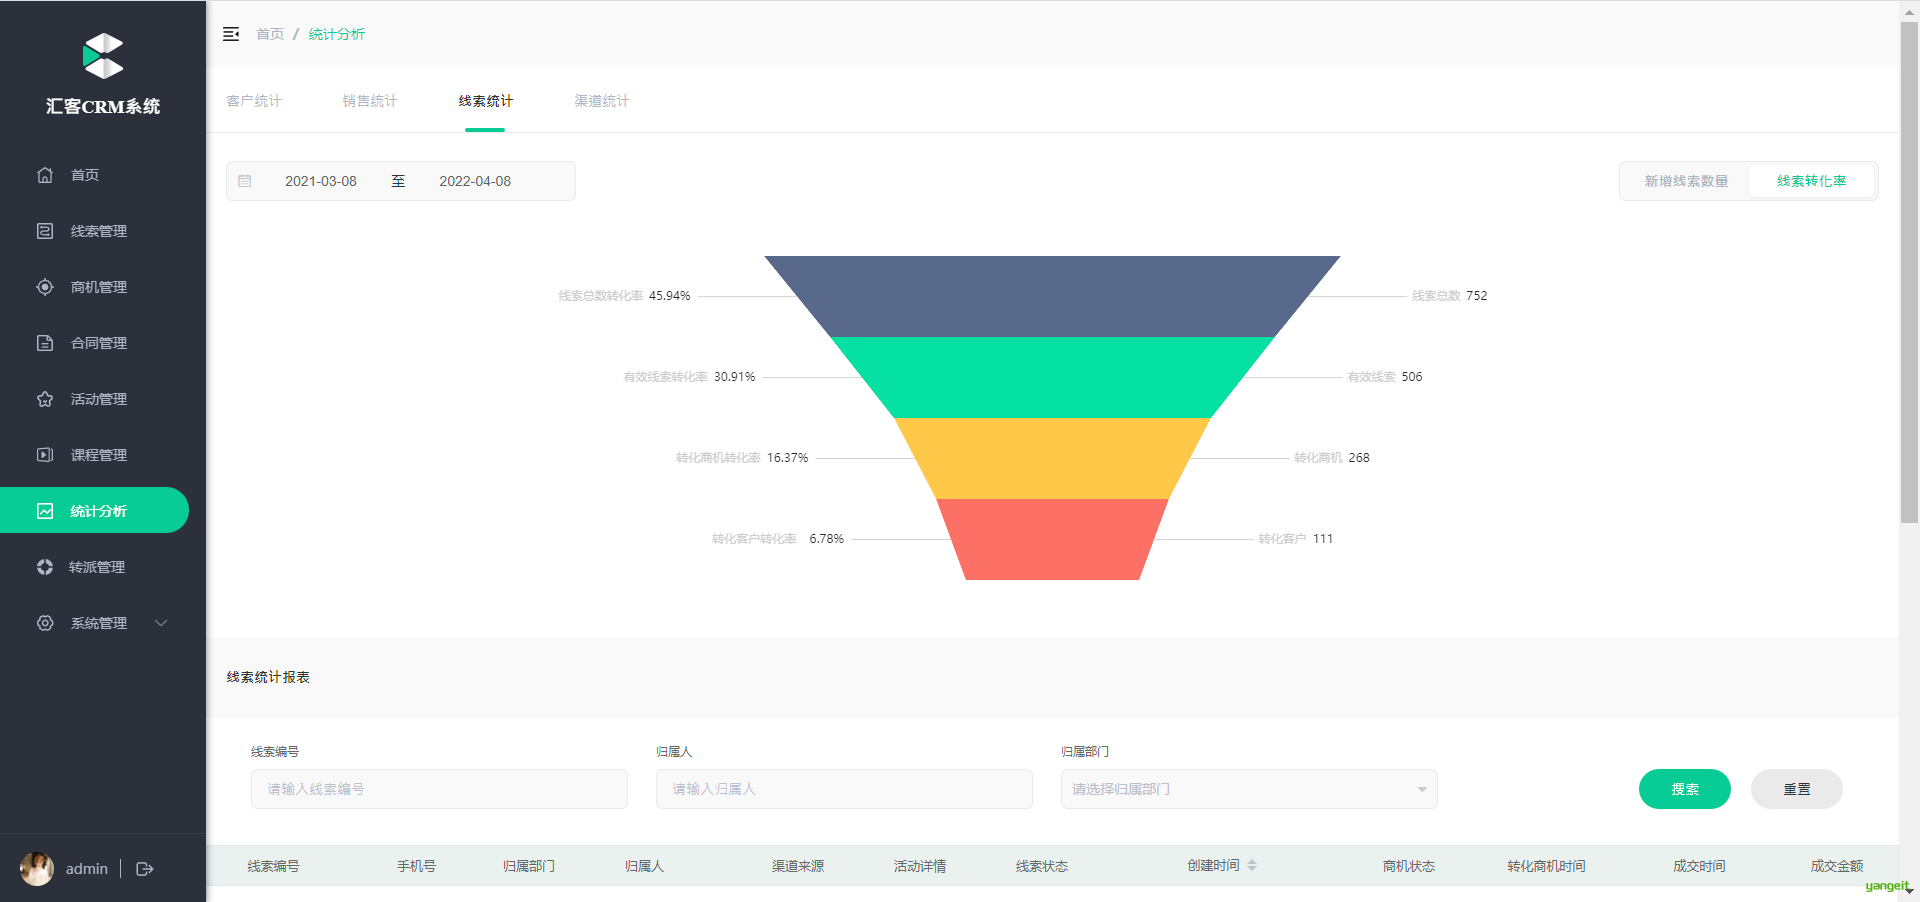Screen dimensions: 1920x902
Task: Open the 归属部门 dropdown
Action: point(1249,789)
